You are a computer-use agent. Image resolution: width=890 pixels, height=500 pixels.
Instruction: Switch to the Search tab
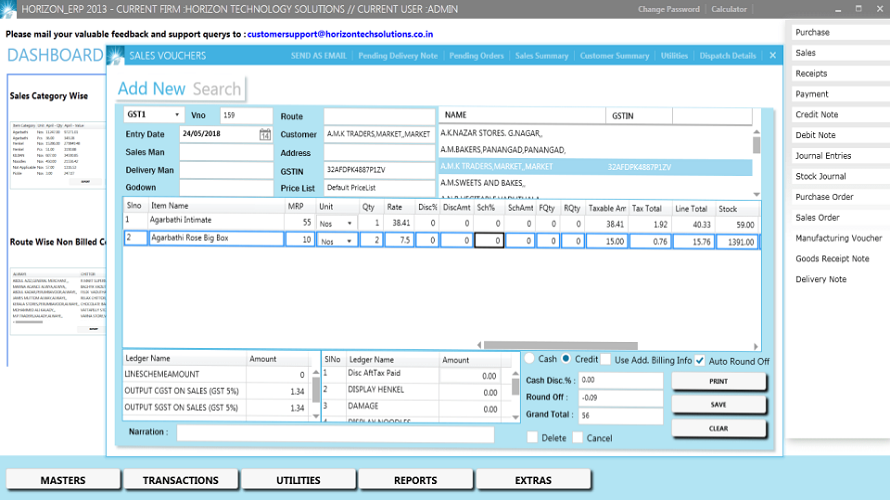pyautogui.click(x=217, y=89)
